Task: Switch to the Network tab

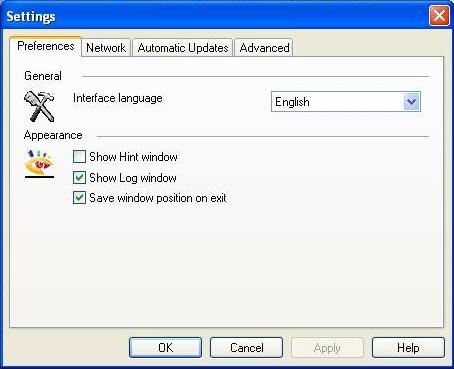Action: click(106, 48)
